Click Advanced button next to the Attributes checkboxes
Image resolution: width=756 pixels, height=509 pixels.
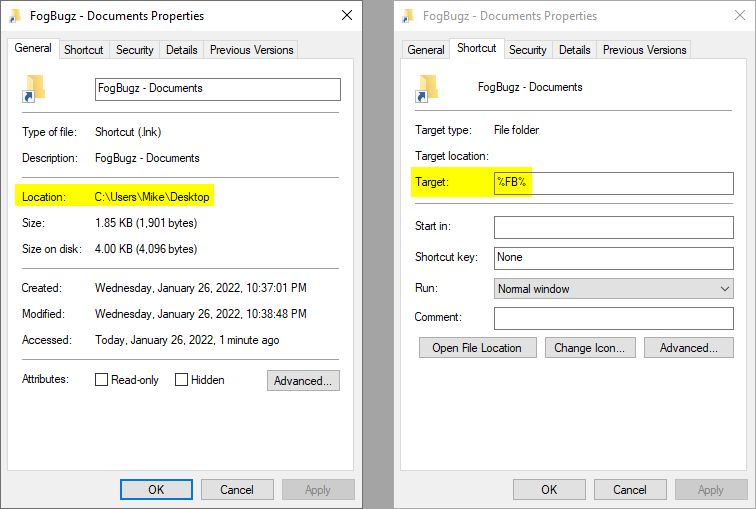click(303, 380)
